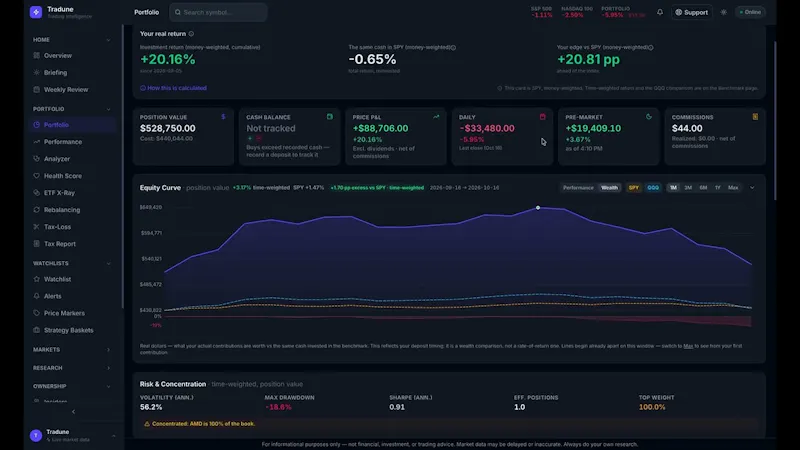Click the -$33,480.00 Daily value
This screenshot has width=800, height=450.
487,129
